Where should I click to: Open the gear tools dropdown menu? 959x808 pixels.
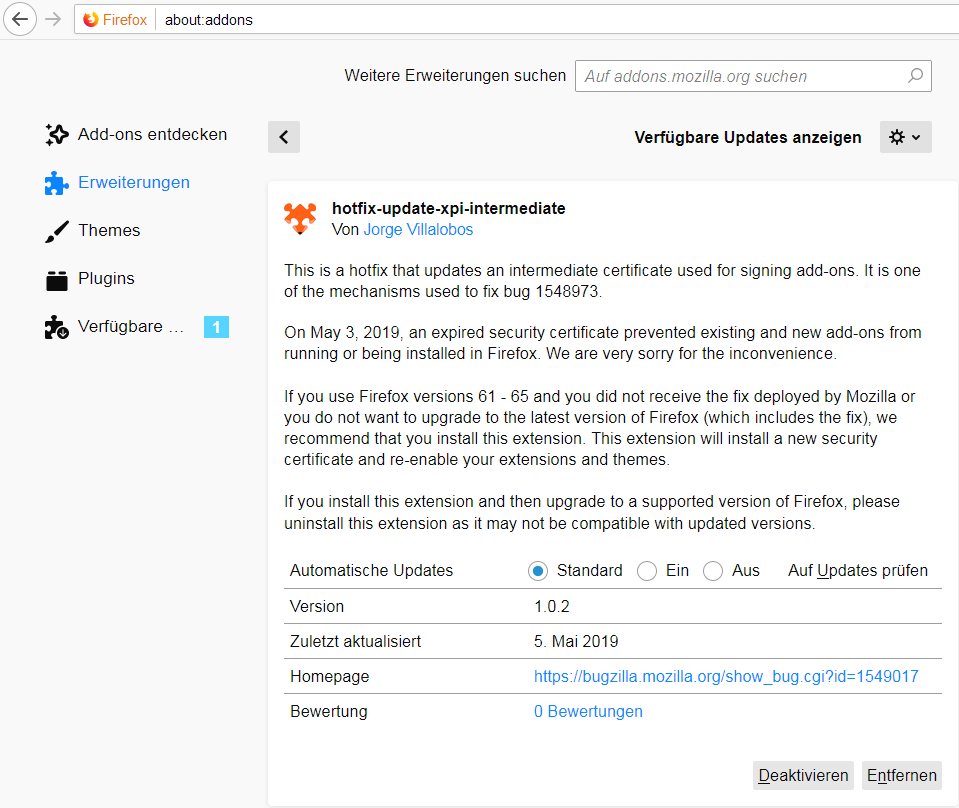tap(905, 137)
